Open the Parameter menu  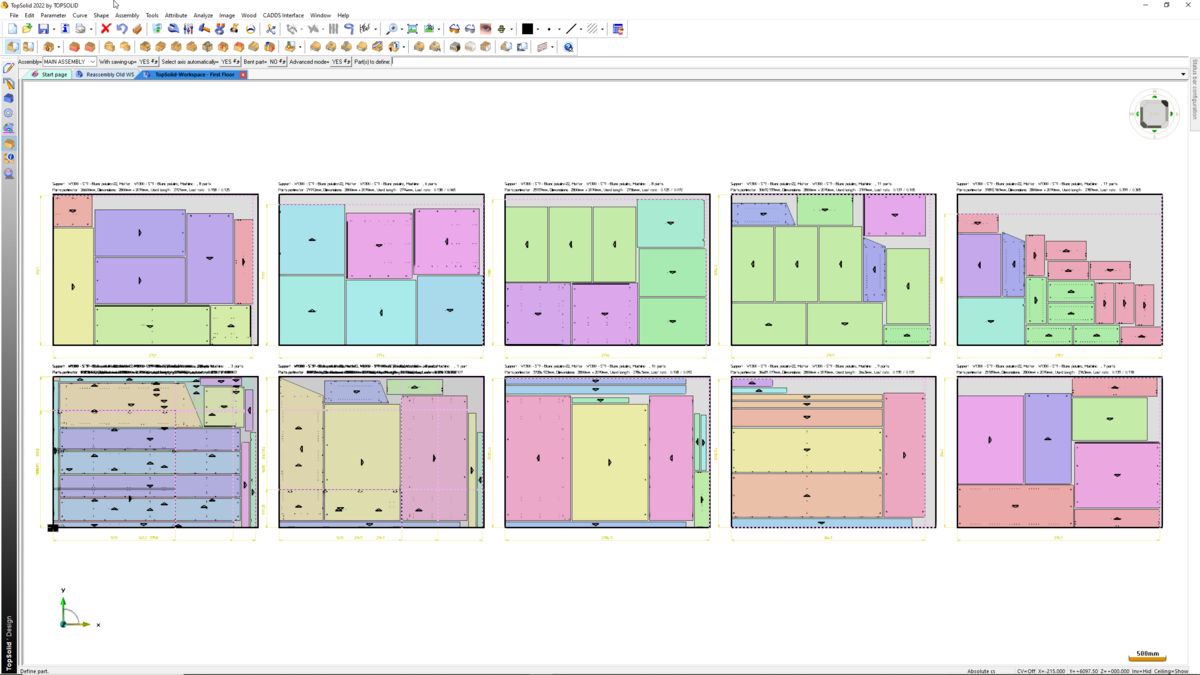53,16
